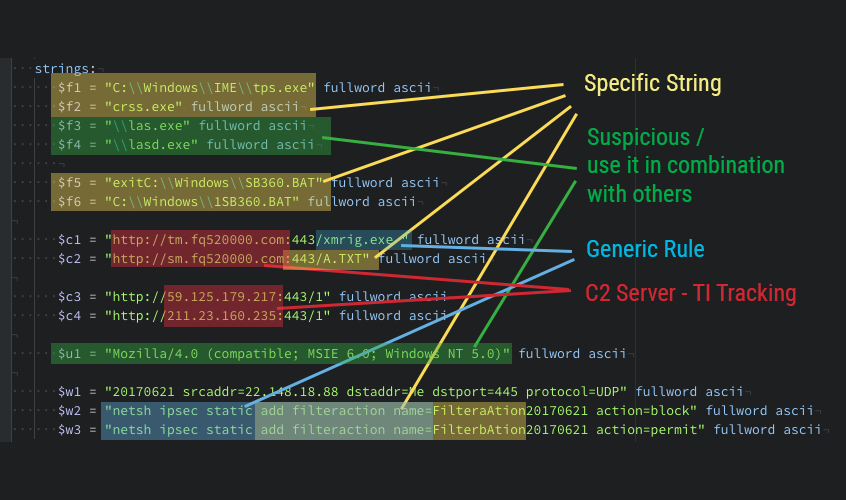
Task: Click the exitC SB360.BAT string in $f5
Action: (217, 183)
